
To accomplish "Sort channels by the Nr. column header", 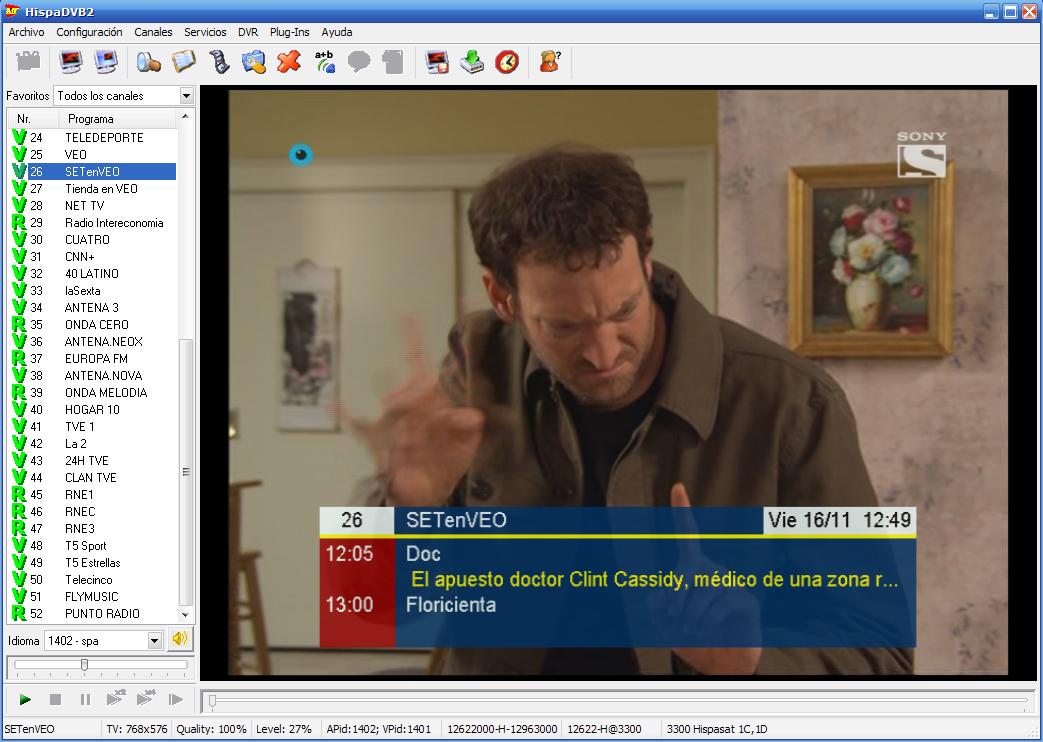I will 33,118.
